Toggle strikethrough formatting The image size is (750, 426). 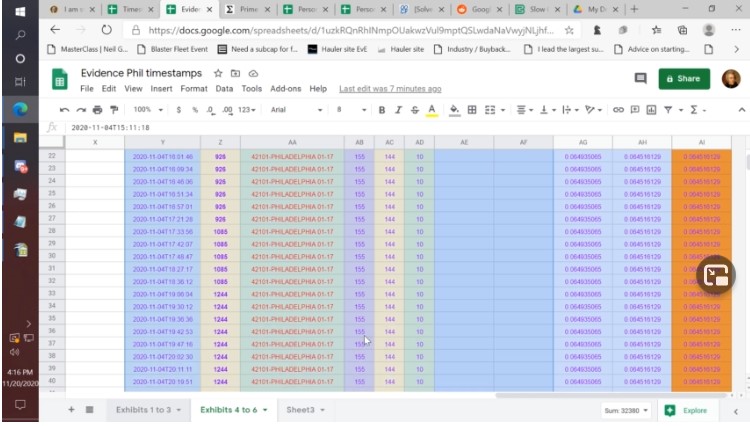415,110
